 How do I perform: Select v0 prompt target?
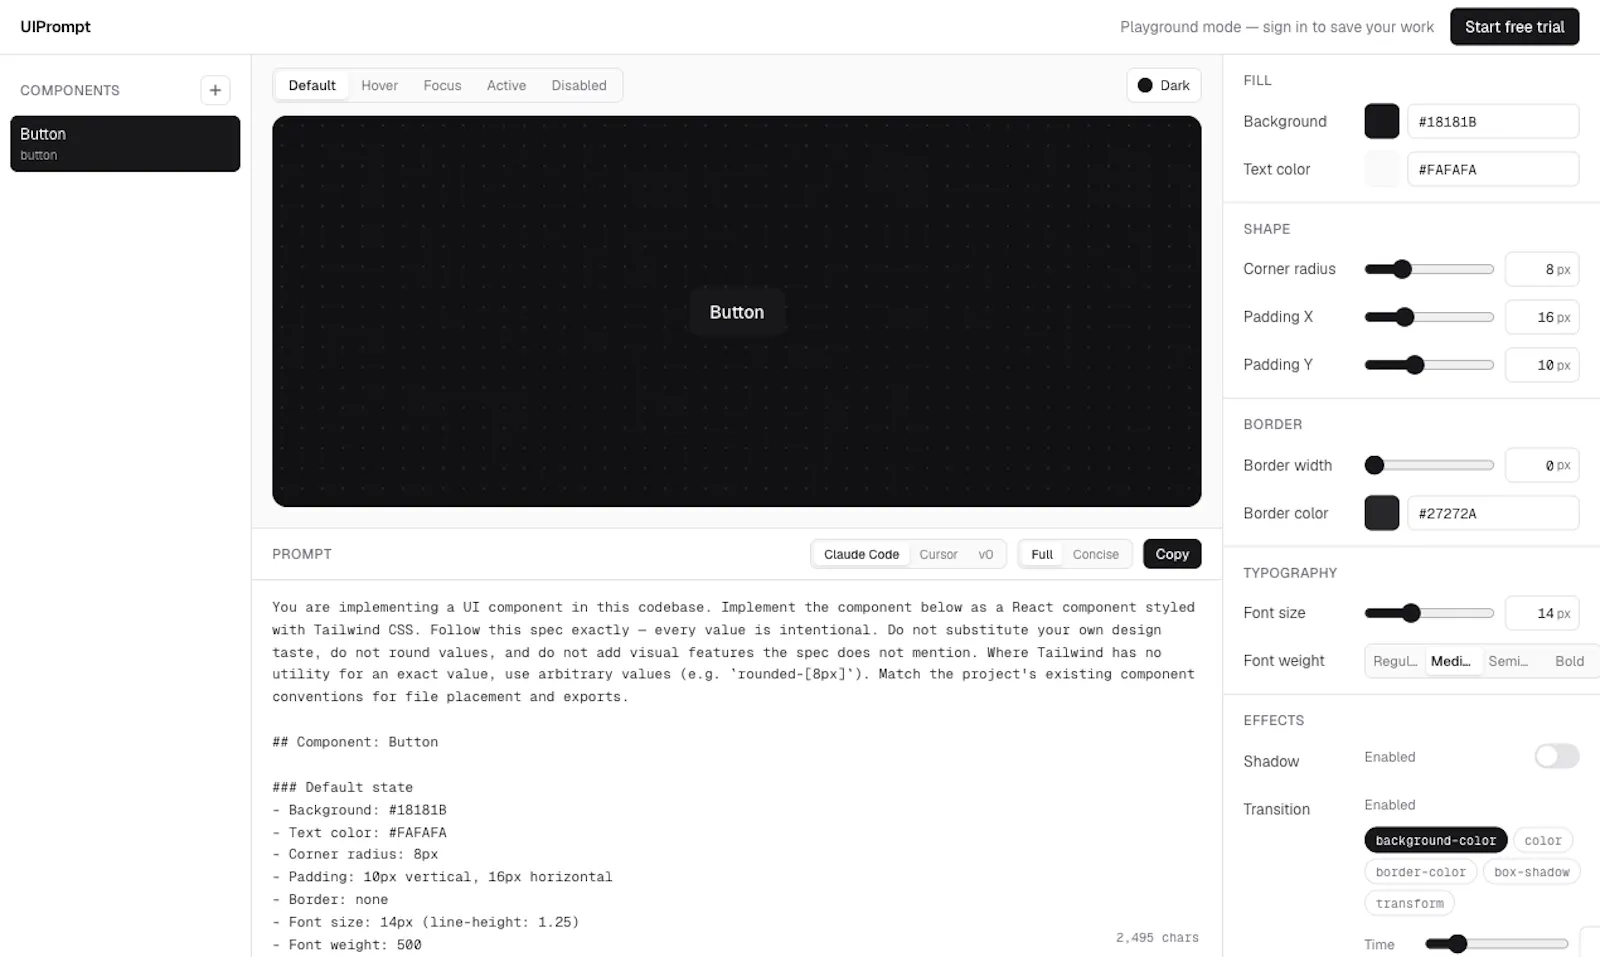pyautogui.click(x=986, y=554)
